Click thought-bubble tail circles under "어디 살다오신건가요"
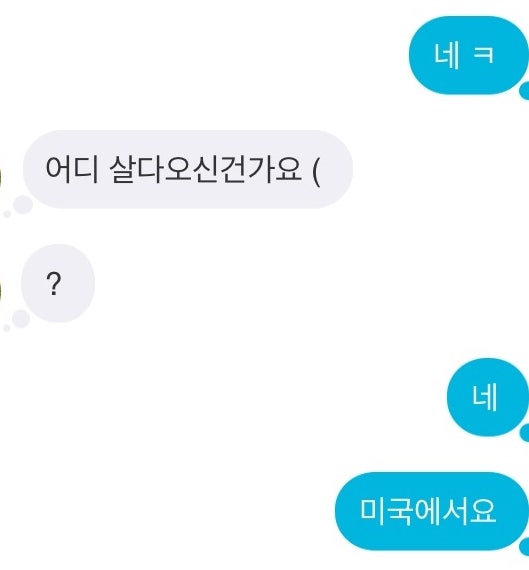The height and width of the screenshot is (570, 529). [x=18, y=207]
